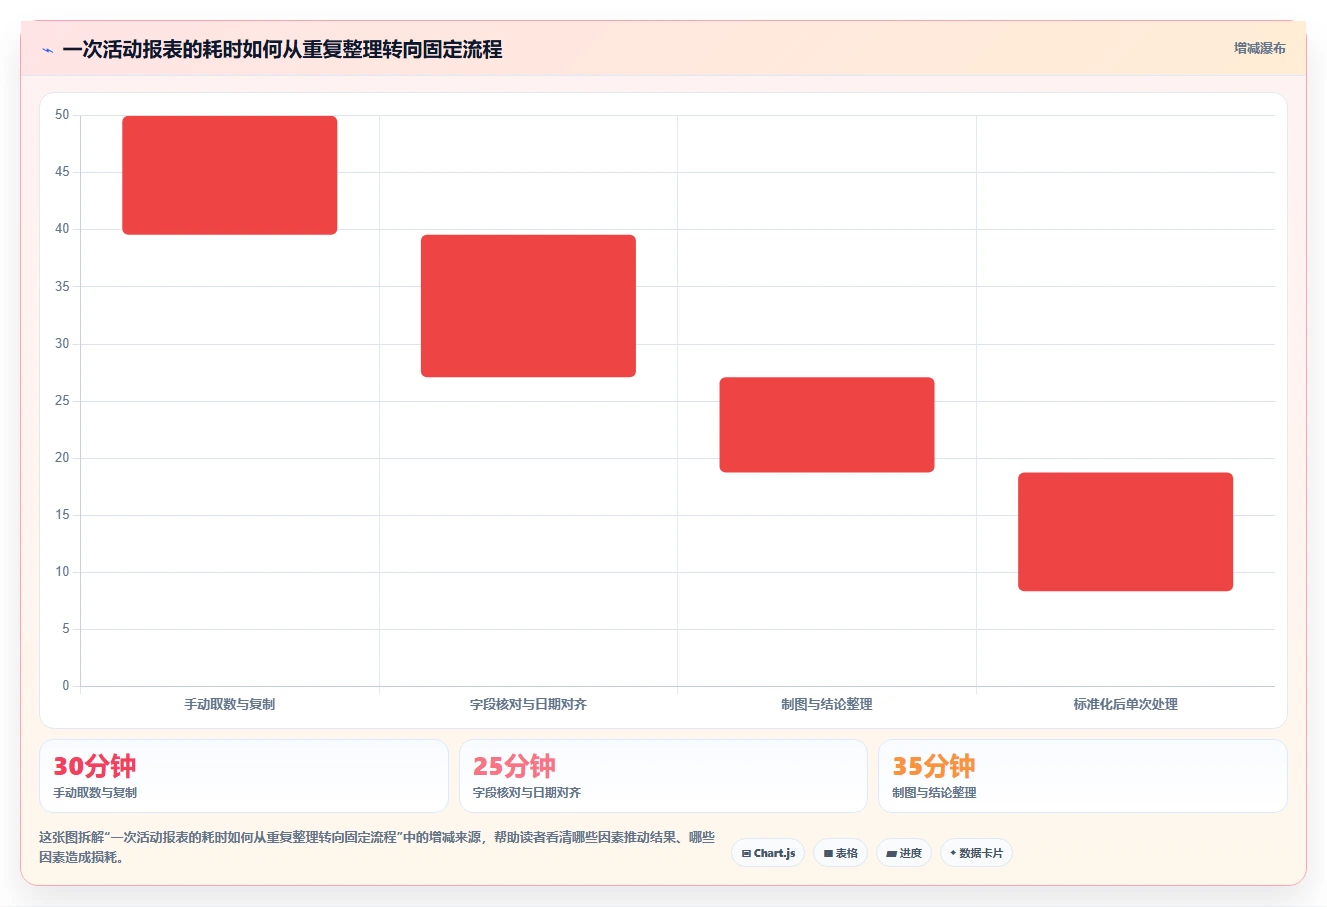Click 字段核对与日期对齐 caption under 25分钟
This screenshot has height=907, width=1327.
pos(527,793)
